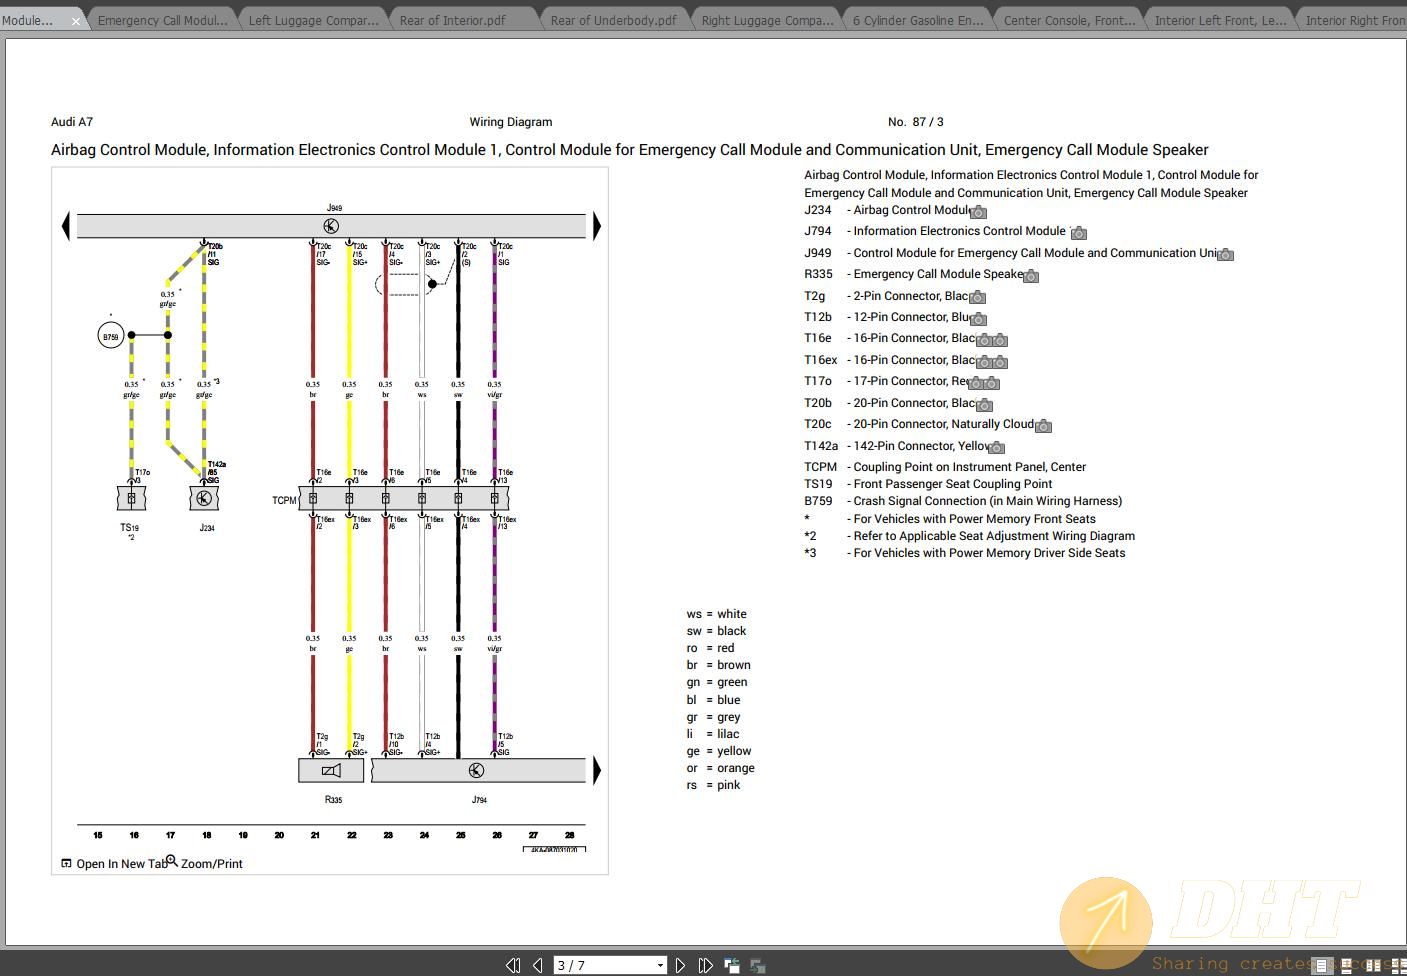1407x976 pixels.
Task: Select 'TS19 - Front Passenger Seat Coupling Point' row
Action: [928, 484]
